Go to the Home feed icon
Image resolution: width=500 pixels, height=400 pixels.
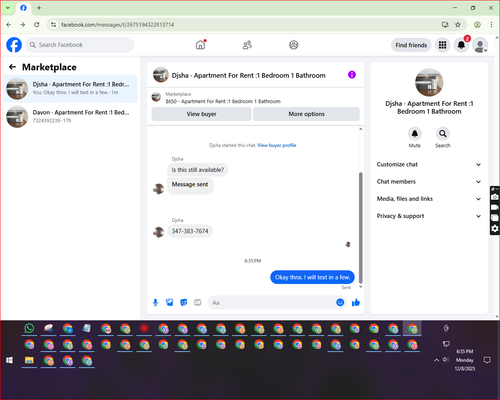[200, 45]
